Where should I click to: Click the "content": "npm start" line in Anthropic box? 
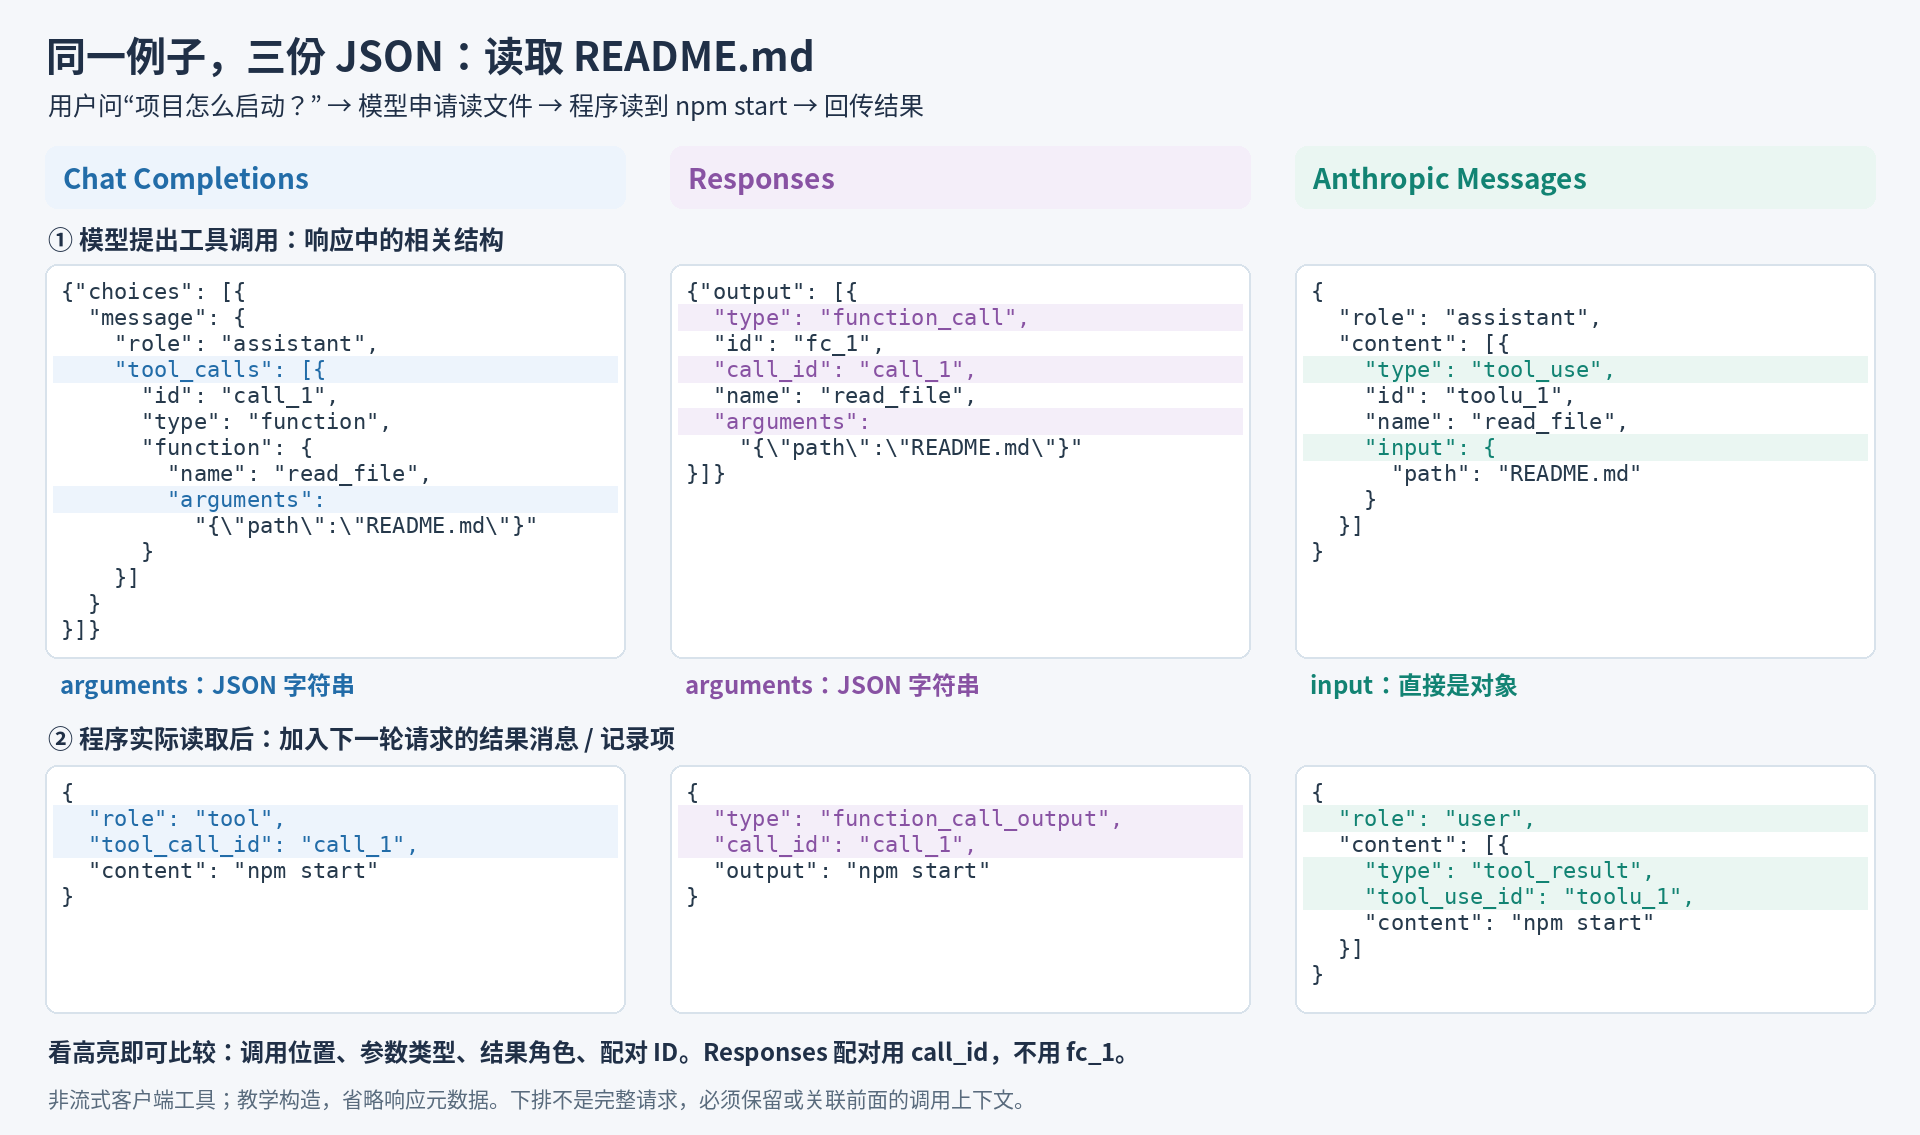point(1509,923)
